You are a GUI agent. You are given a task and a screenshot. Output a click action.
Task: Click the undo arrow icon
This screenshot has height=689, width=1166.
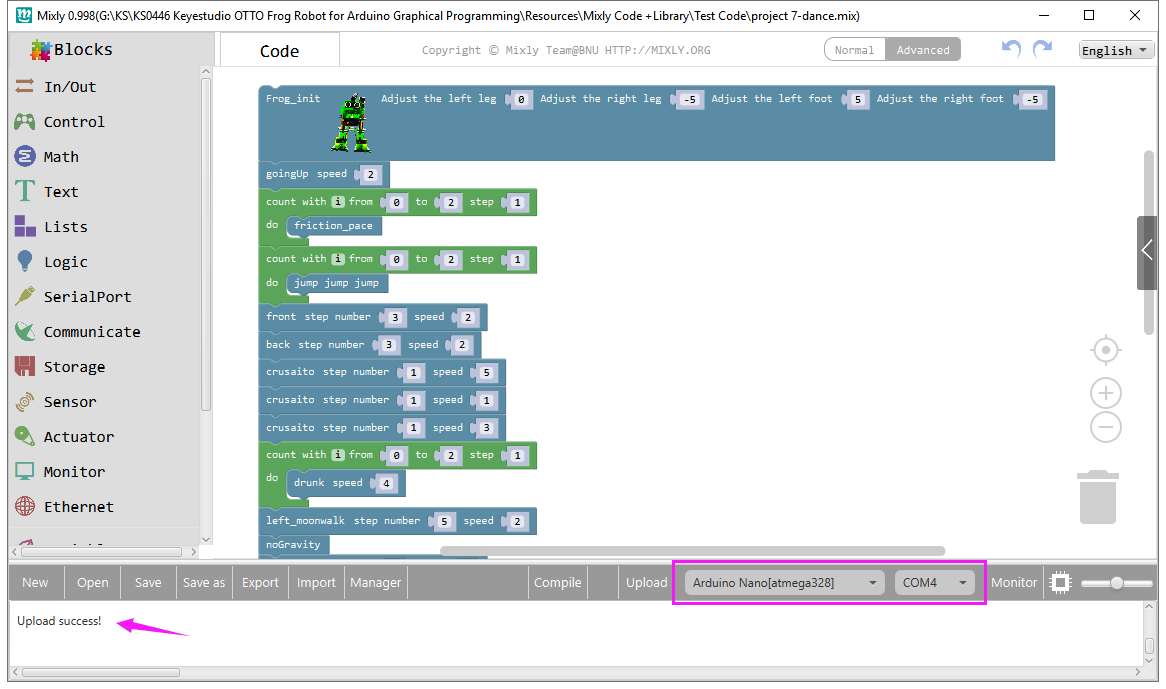(x=1011, y=48)
